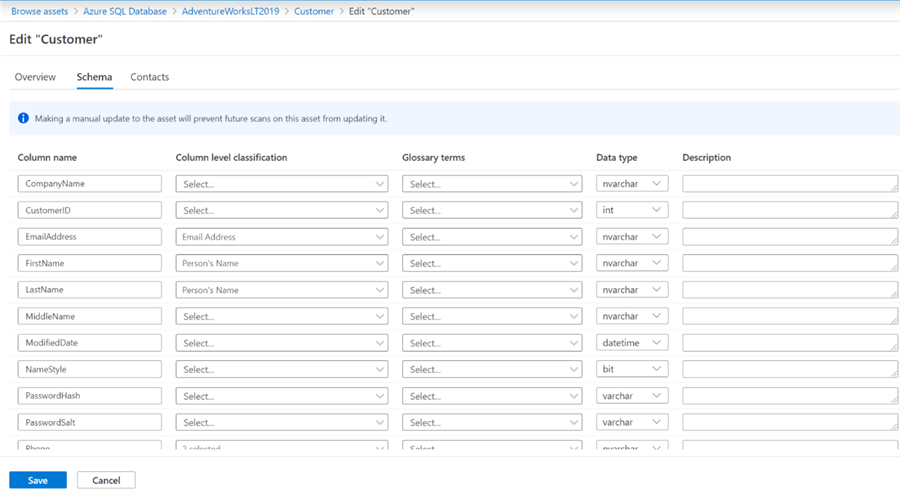Open Glossary terms dropdown for PasswordHash

pos(492,396)
